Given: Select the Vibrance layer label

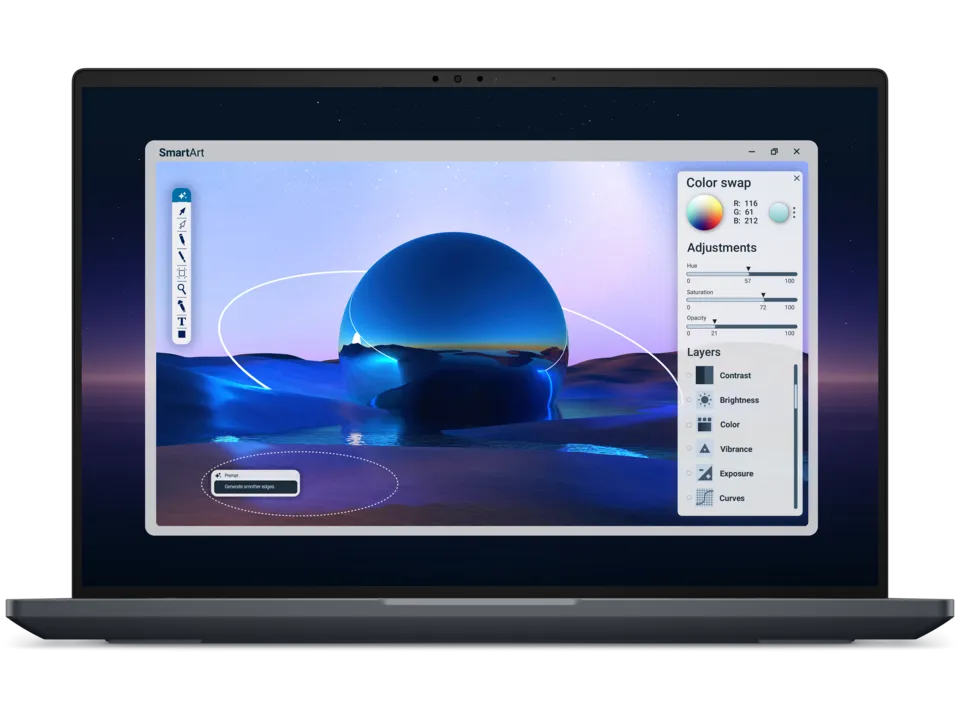Looking at the screenshot, I should click(735, 449).
